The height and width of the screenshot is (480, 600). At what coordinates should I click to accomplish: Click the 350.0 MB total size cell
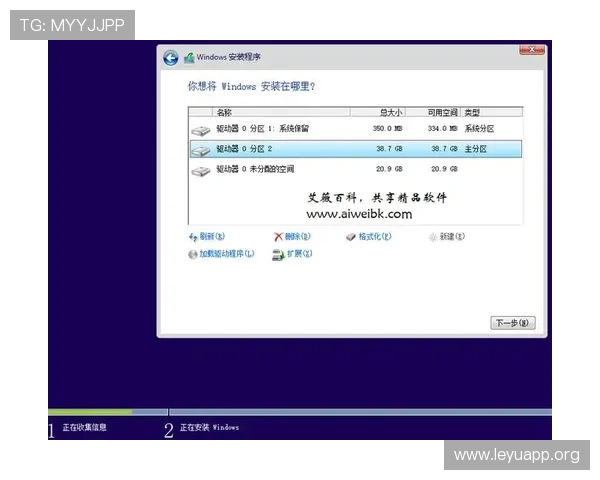pos(388,129)
